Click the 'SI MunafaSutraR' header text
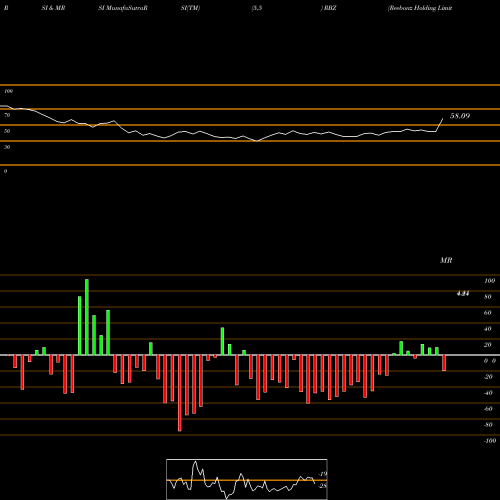Screen dimensions: 500x500 coord(123,8)
